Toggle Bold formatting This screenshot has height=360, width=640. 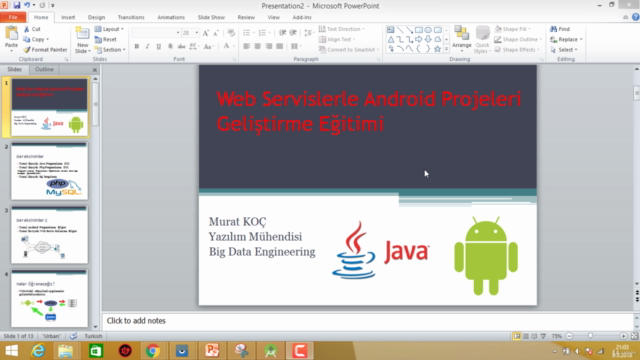coord(137,47)
